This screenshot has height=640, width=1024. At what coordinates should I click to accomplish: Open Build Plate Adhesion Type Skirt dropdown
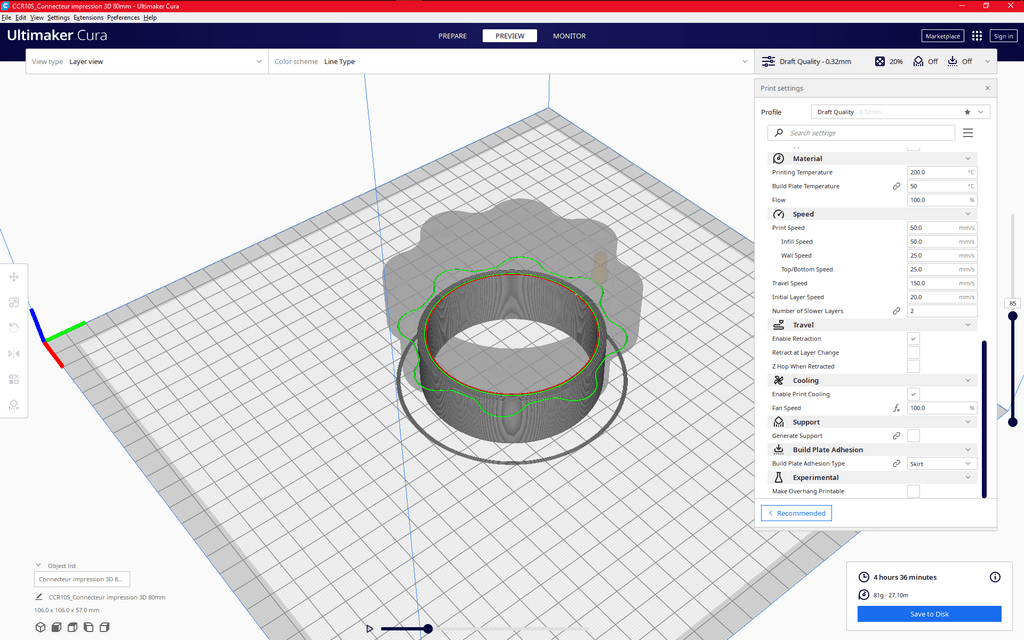tap(942, 464)
